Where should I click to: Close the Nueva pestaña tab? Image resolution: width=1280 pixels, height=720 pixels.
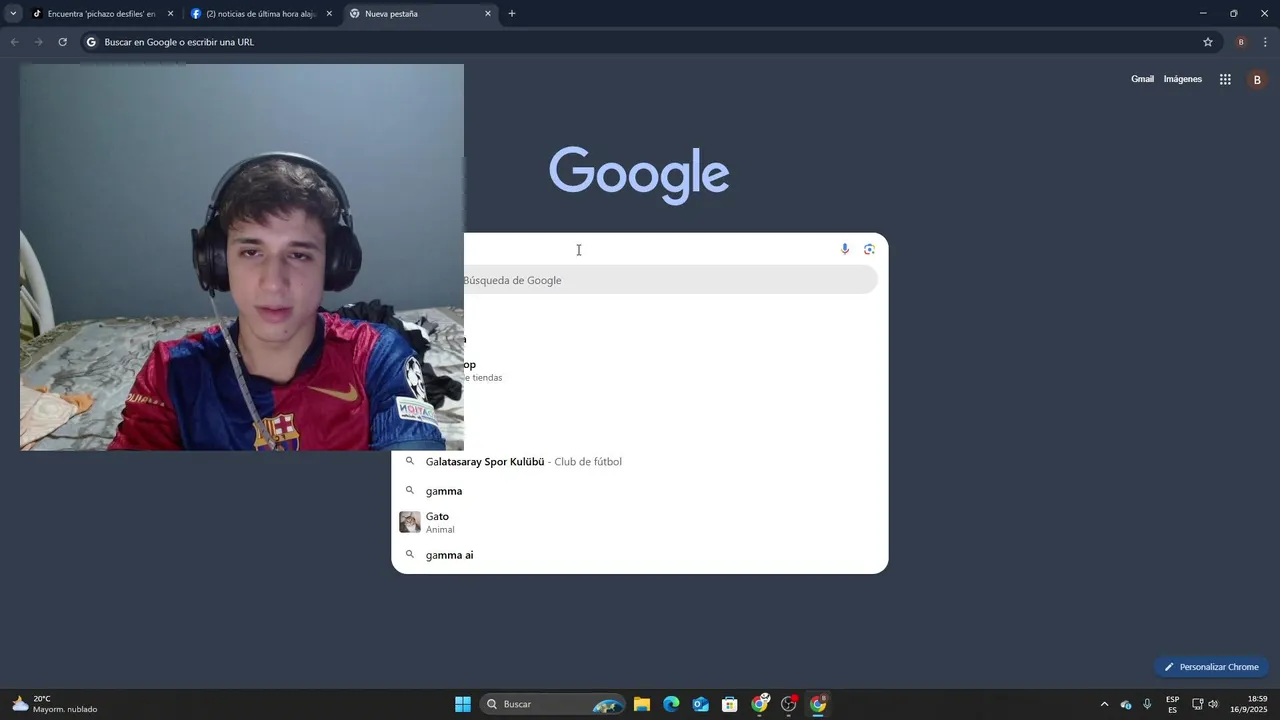pos(488,14)
